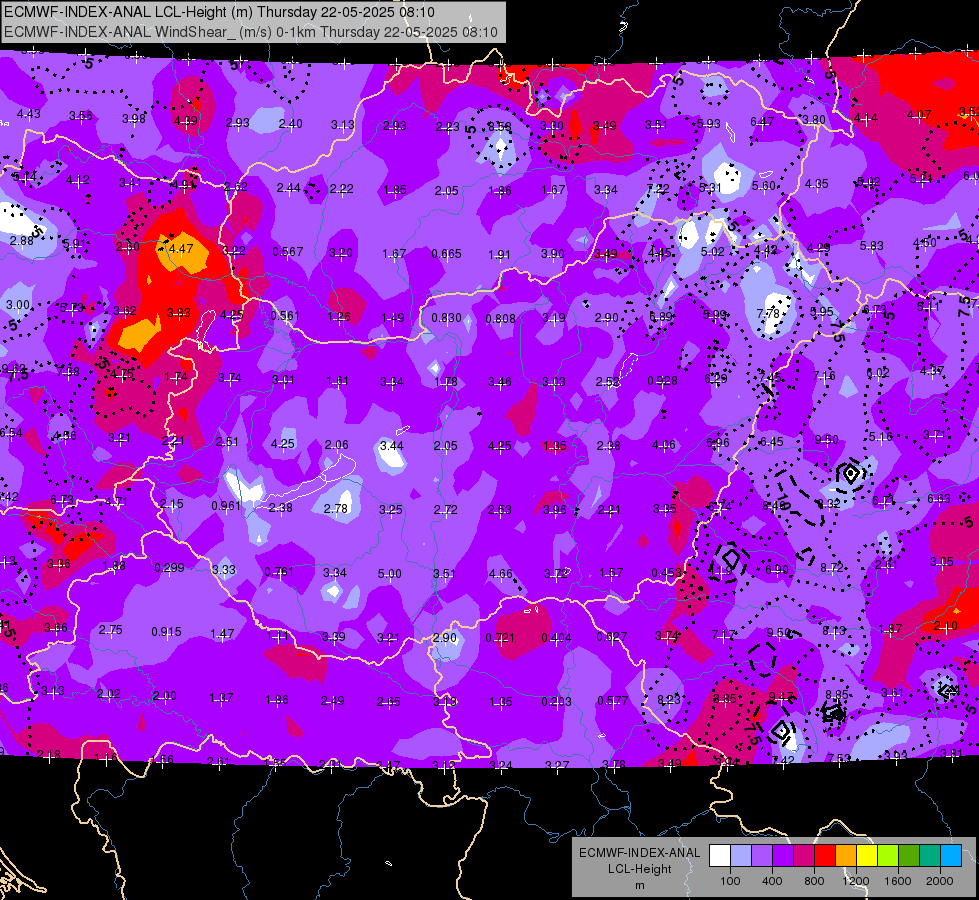Click the grid value 5.93

tap(709, 124)
